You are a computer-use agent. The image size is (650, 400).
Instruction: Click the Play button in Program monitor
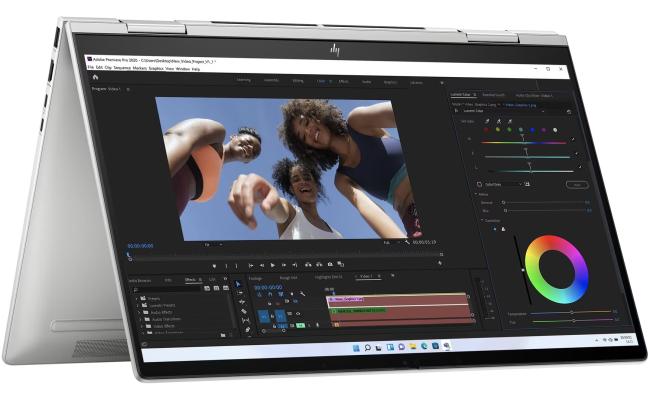click(273, 265)
